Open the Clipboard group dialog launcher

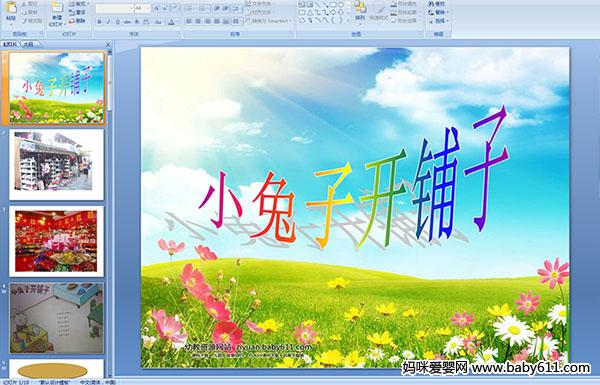click(x=41, y=34)
